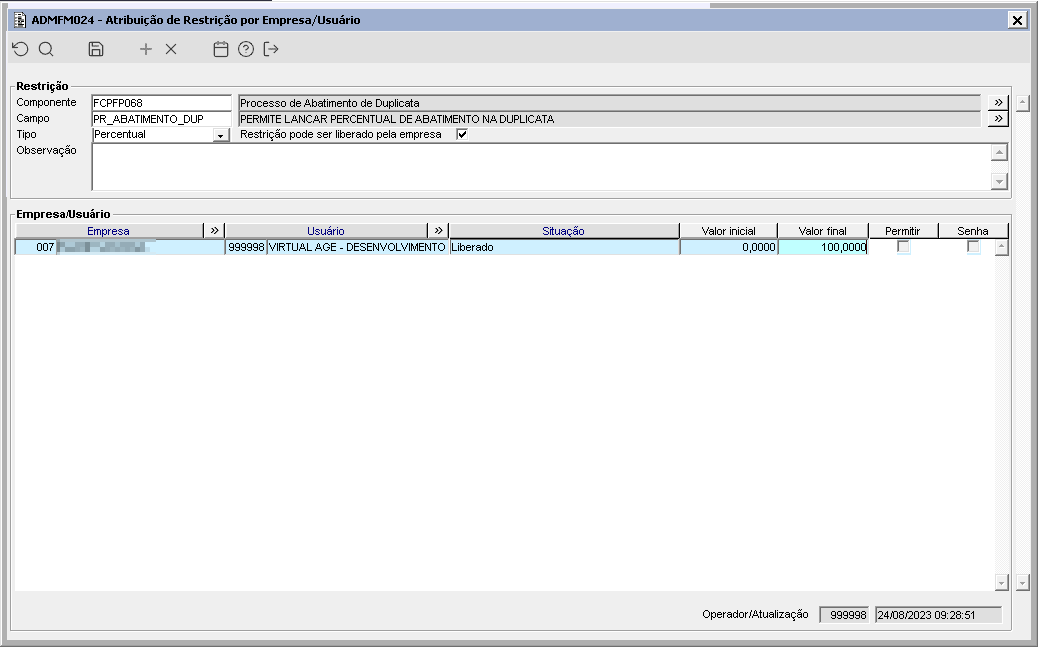Image resolution: width=1038 pixels, height=647 pixels.
Task: Click the Valor final column header
Action: click(x=823, y=230)
